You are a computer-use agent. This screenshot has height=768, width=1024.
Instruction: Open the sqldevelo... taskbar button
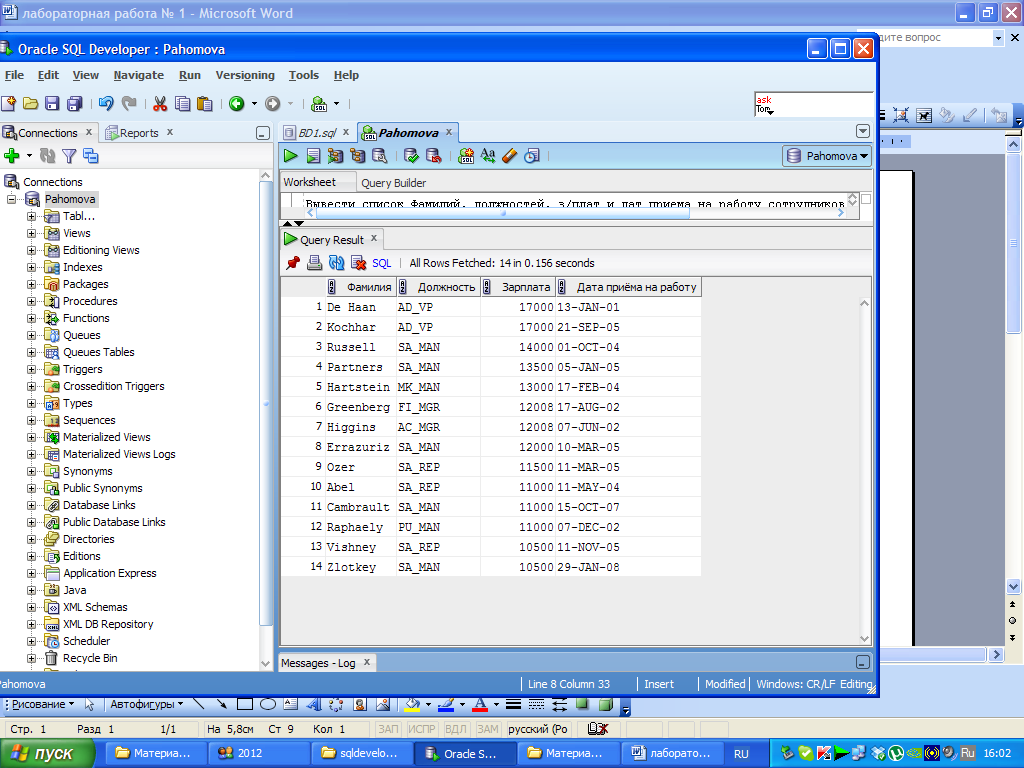[x=364, y=753]
